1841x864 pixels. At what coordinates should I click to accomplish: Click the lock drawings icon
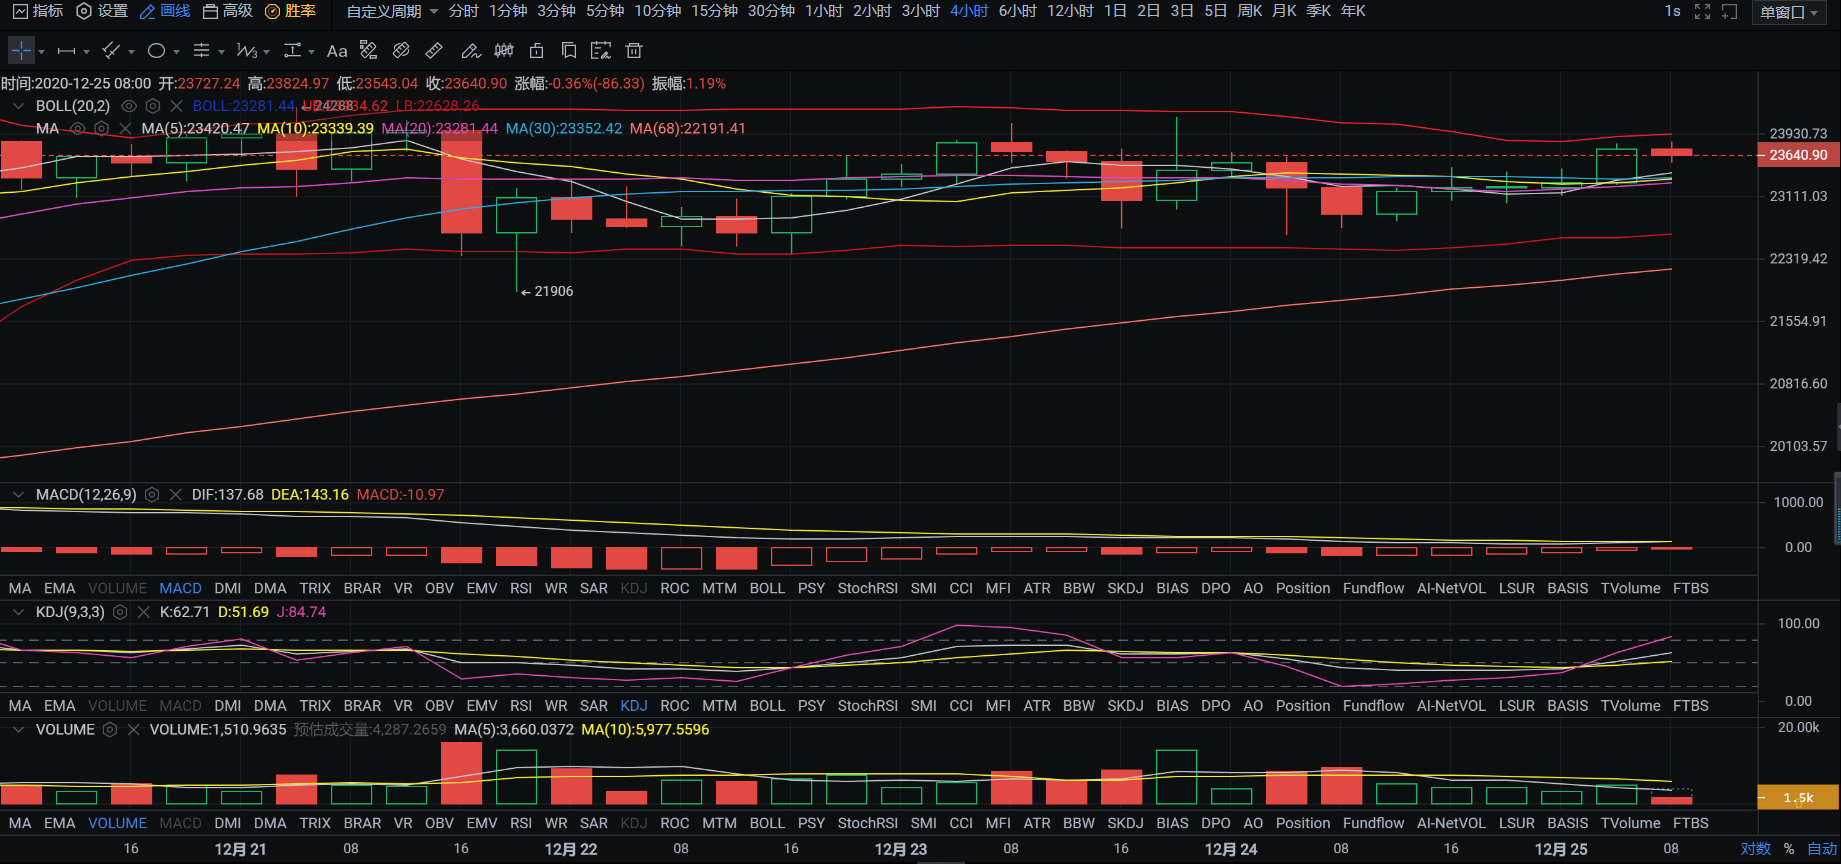[x=537, y=51]
